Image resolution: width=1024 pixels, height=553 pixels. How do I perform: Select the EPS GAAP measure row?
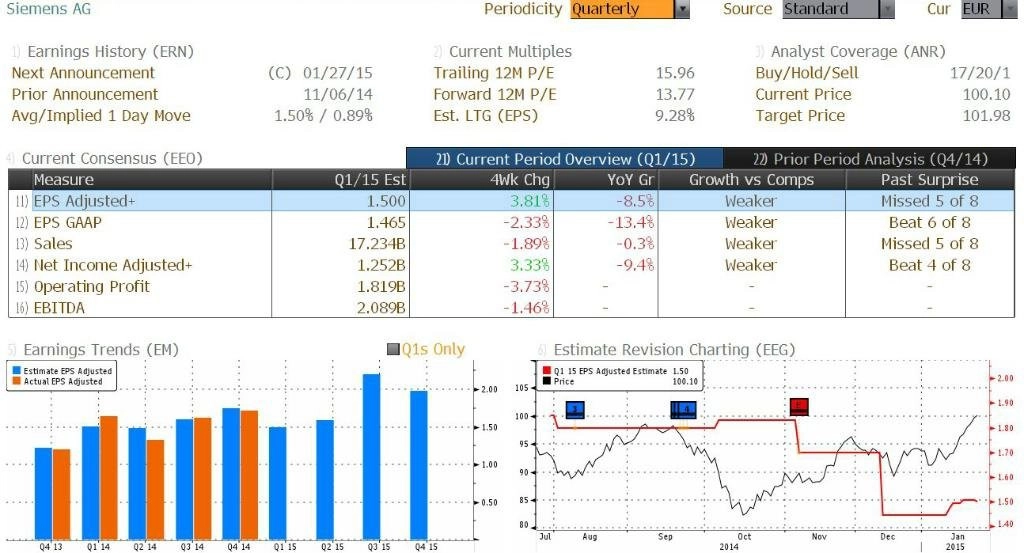point(511,223)
